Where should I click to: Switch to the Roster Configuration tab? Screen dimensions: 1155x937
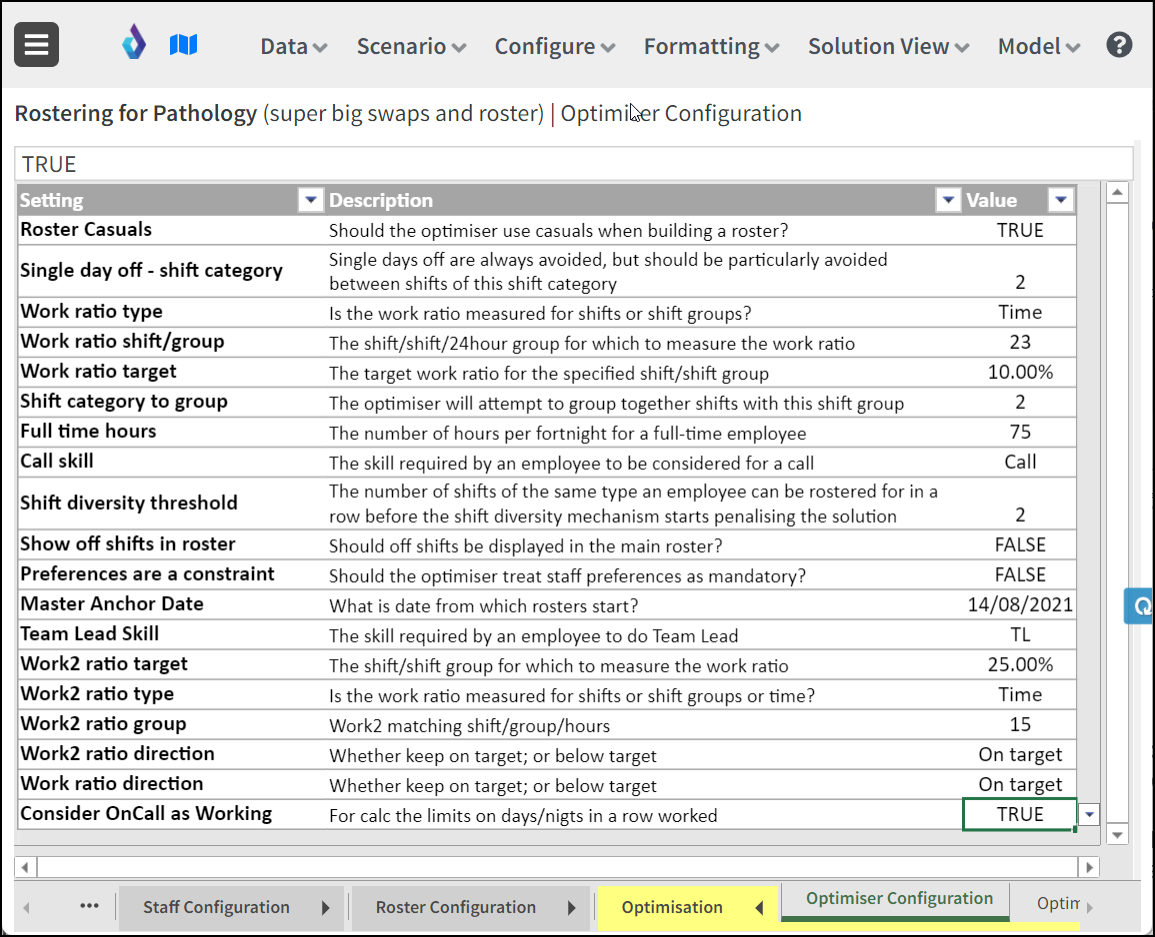click(x=455, y=908)
